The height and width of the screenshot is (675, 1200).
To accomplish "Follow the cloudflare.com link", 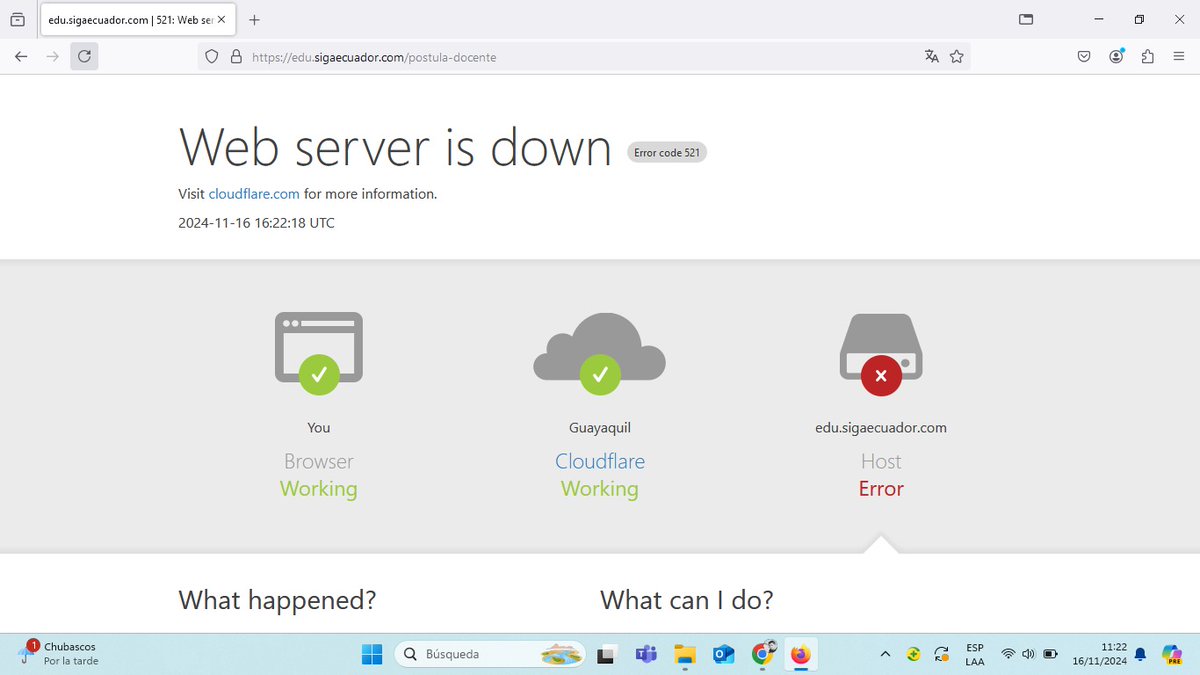I will click(x=254, y=194).
